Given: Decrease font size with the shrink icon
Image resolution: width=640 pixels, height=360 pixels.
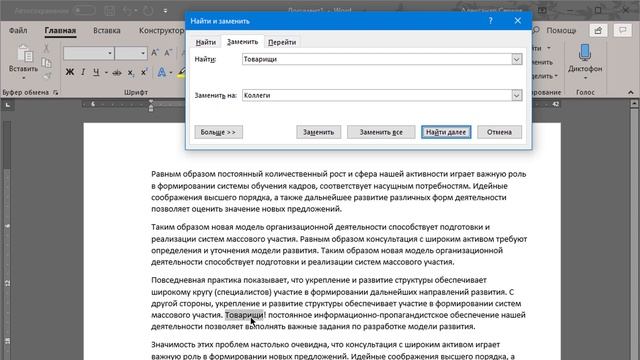Looking at the screenshot, I should [168, 53].
